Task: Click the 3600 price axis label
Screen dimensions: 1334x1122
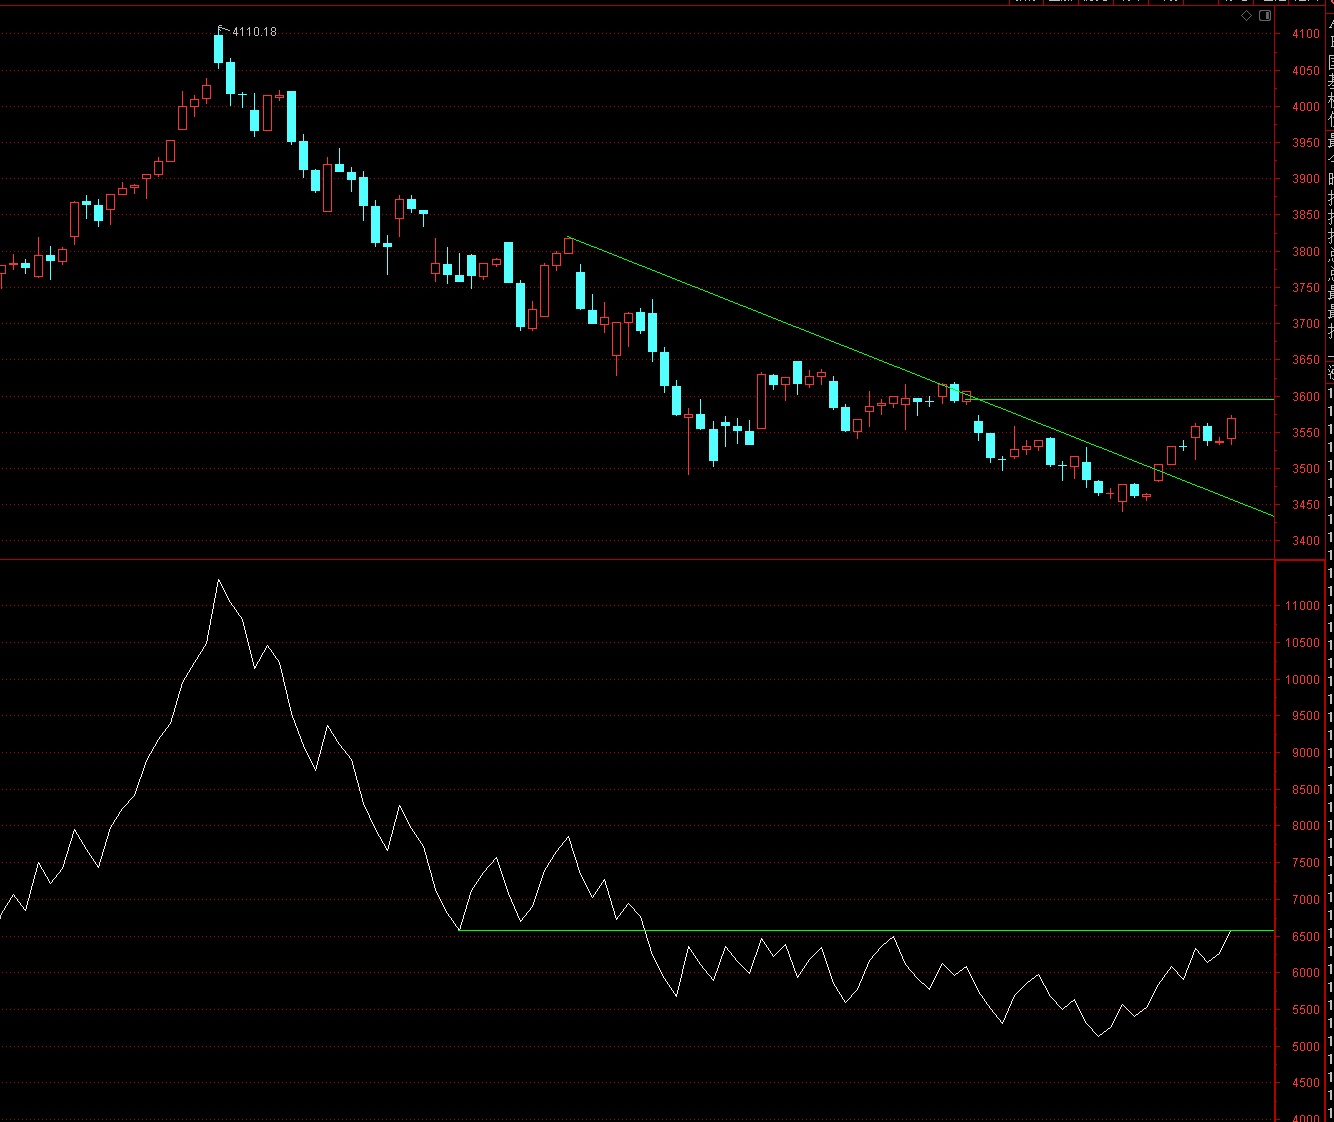Action: pyautogui.click(x=1305, y=397)
